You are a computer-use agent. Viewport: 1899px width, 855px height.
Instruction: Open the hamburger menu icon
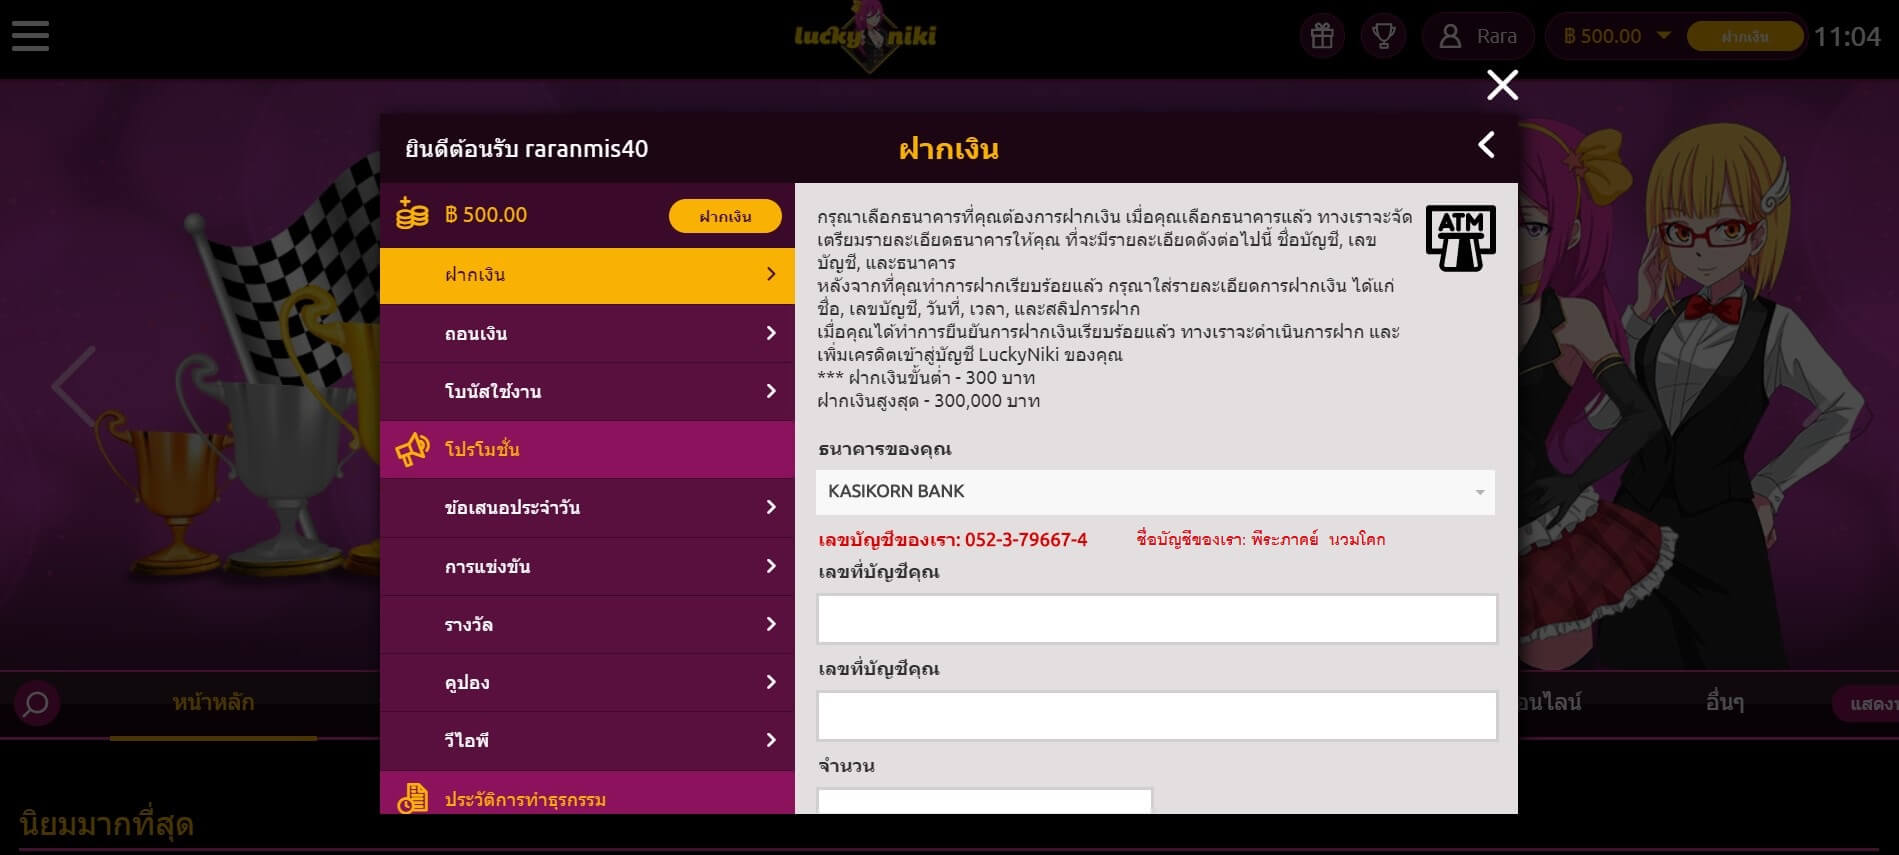point(30,36)
